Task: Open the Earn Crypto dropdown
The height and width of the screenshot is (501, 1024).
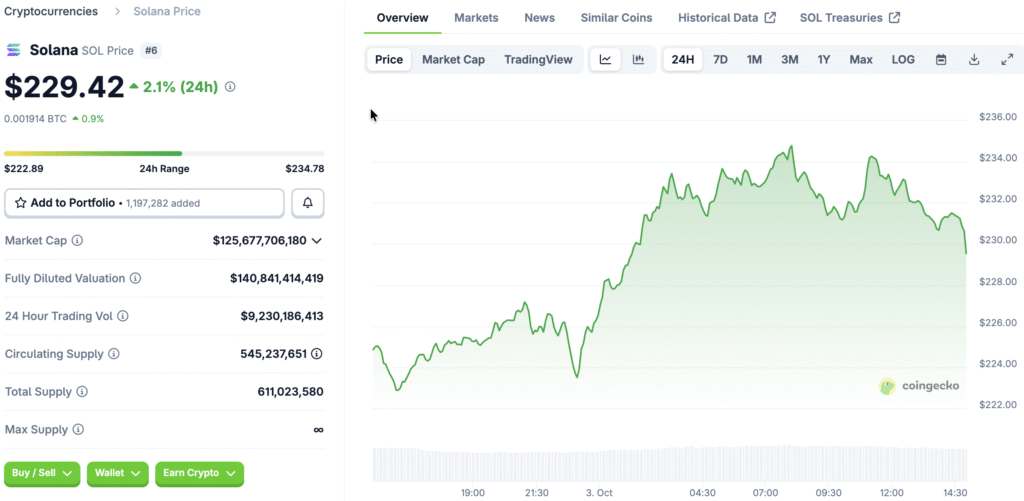Action: click(x=199, y=473)
